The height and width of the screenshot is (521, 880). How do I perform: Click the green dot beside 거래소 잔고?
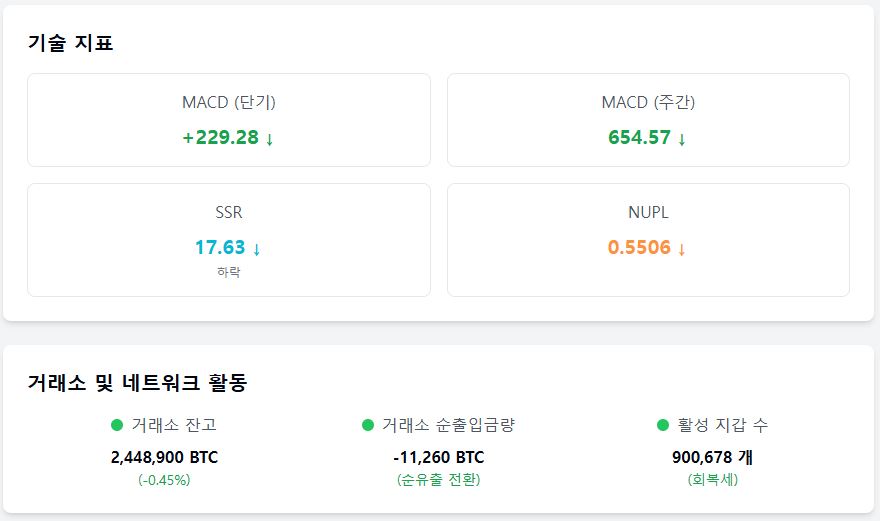click(x=117, y=425)
